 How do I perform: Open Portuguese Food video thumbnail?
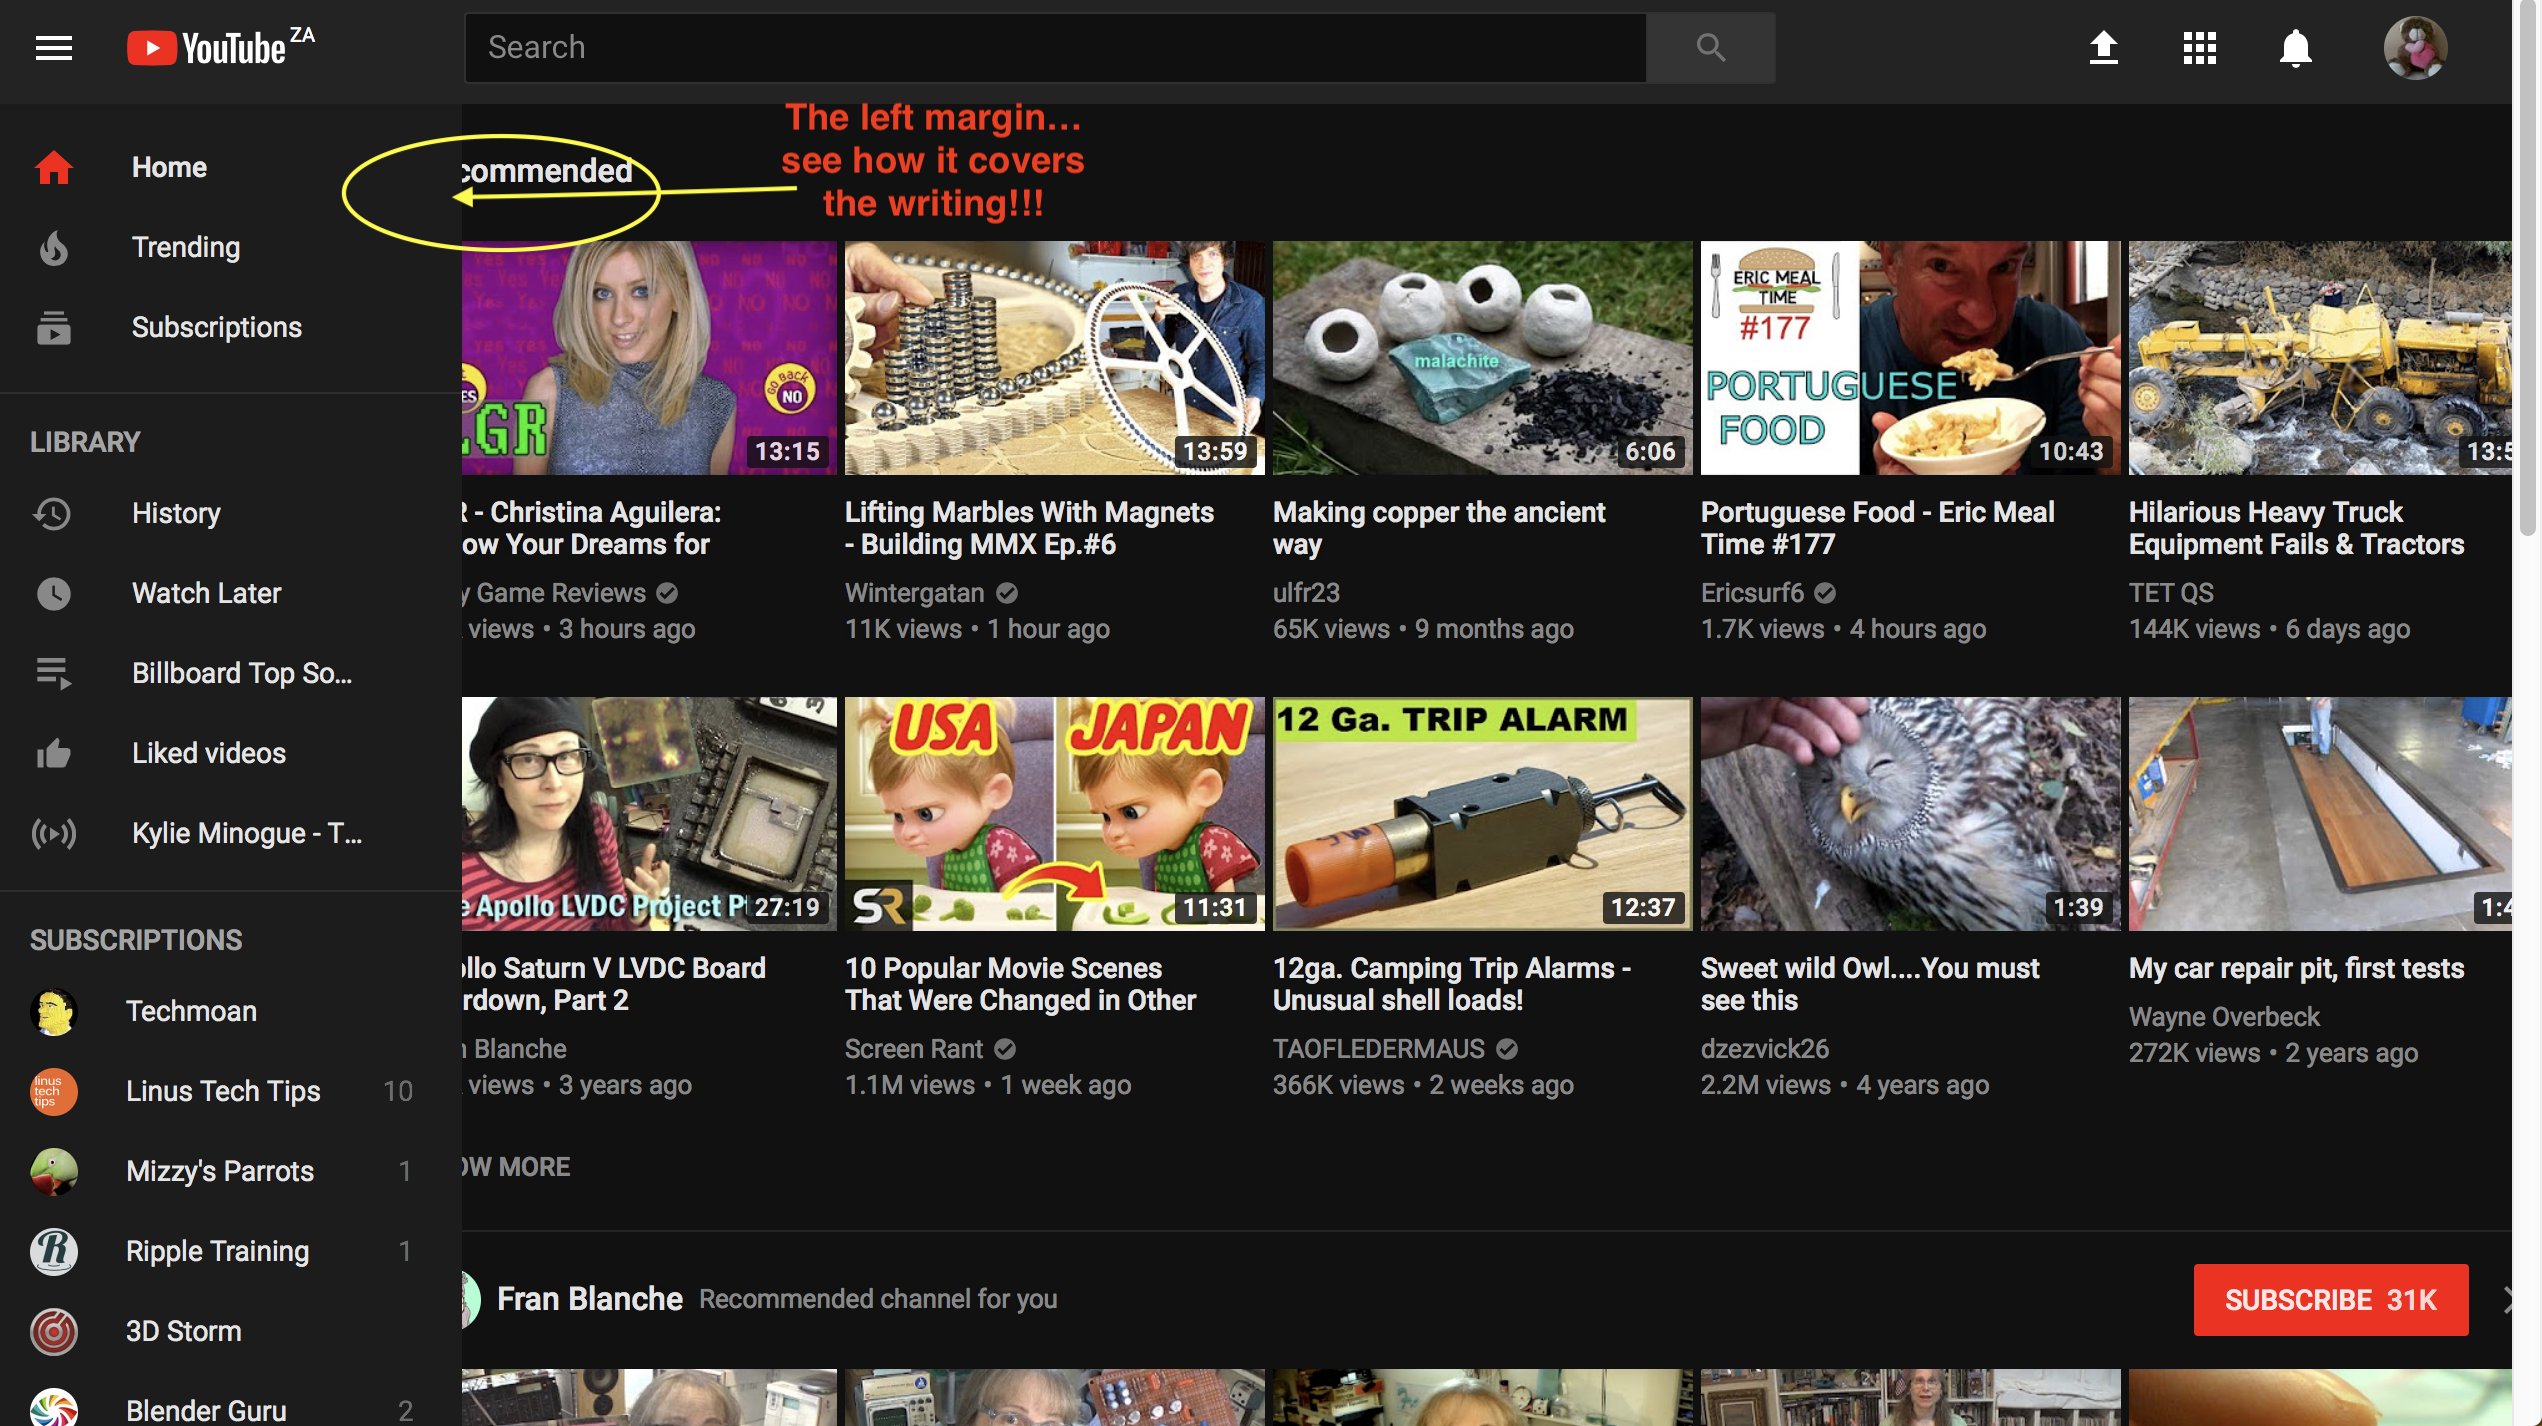click(x=1910, y=357)
